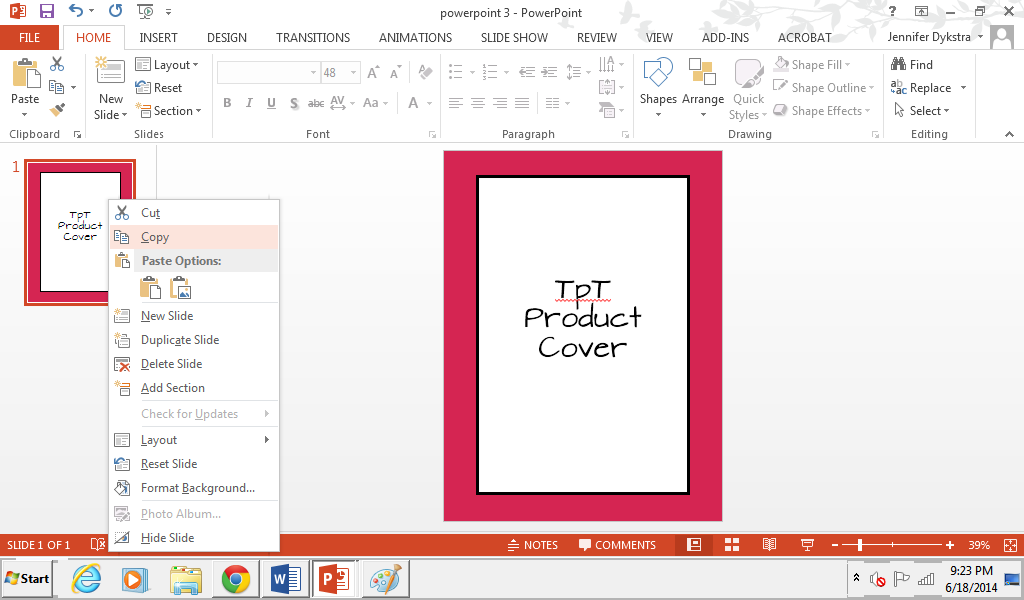Choose Delete Slide from context menu

pyautogui.click(x=194, y=364)
